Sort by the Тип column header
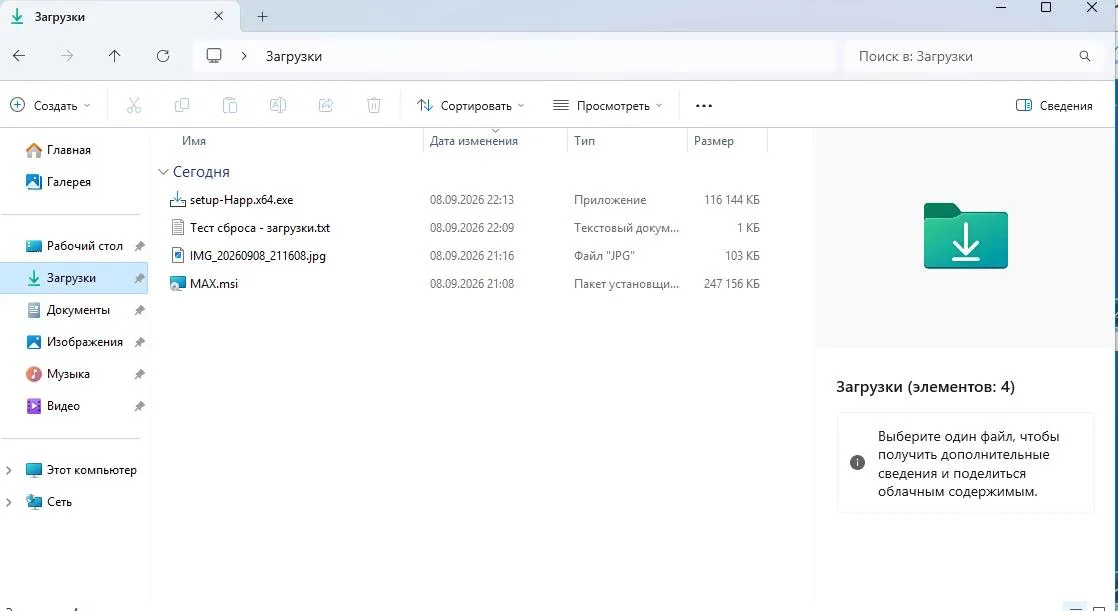1118x611 pixels. 584,141
